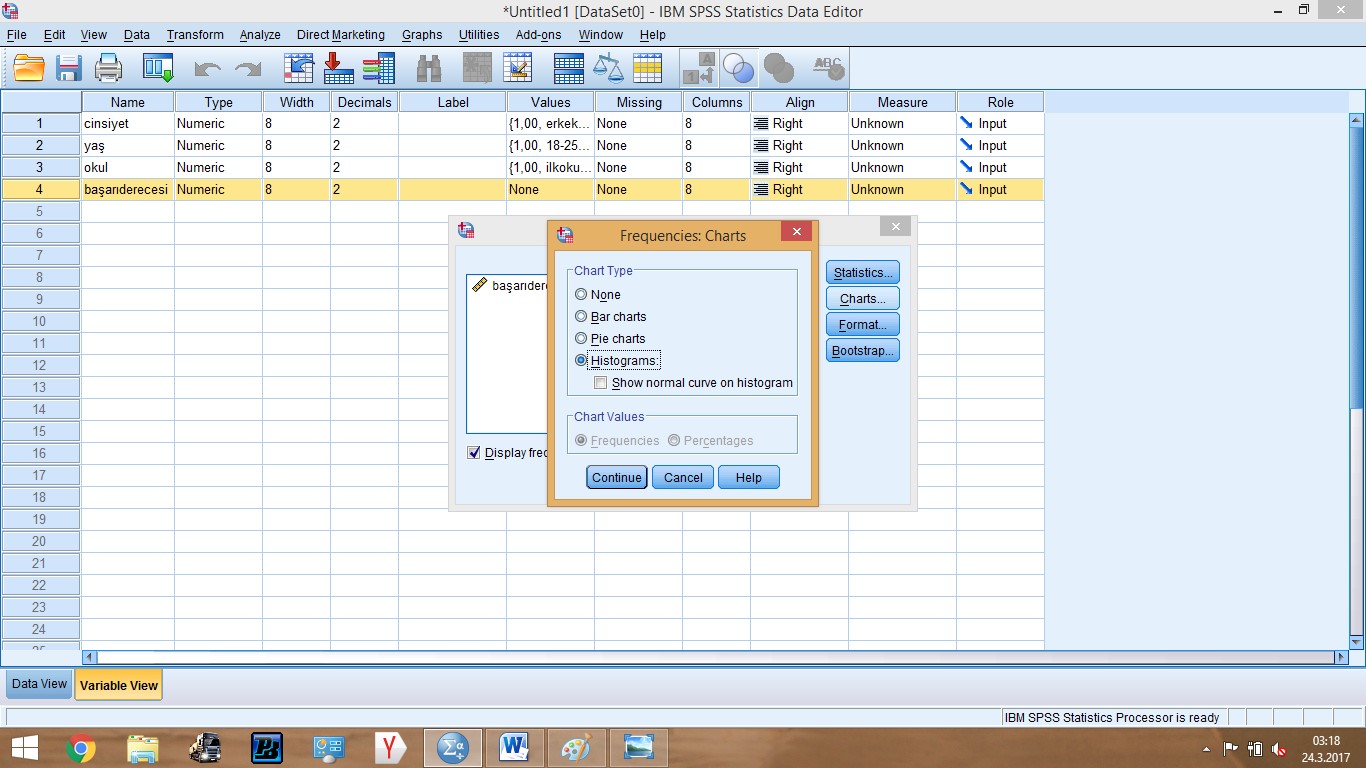Click the yaş variable name cell
This screenshot has width=1366, height=768.
coord(128,146)
